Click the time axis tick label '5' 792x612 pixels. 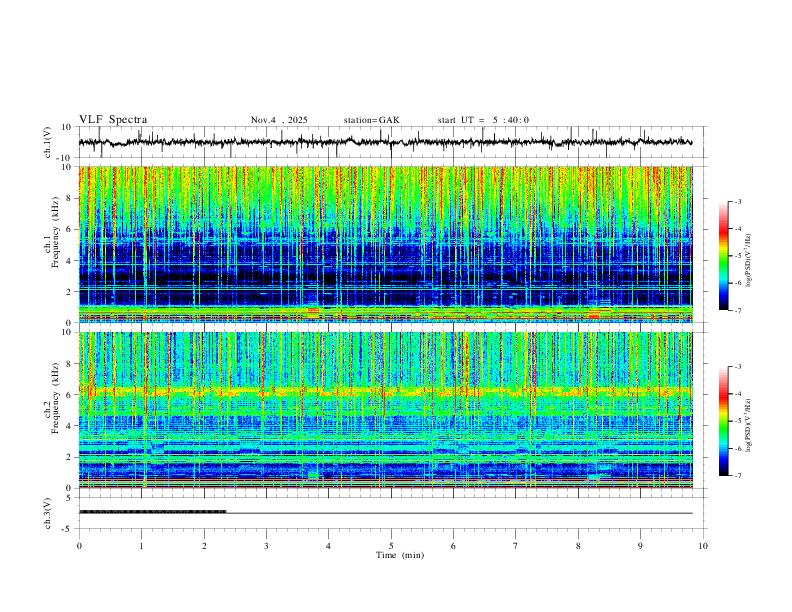pyautogui.click(x=391, y=546)
